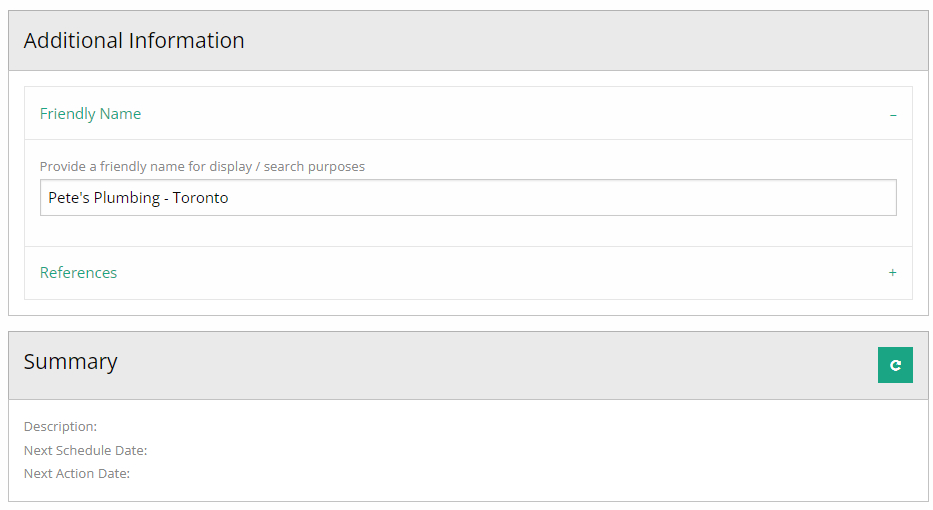This screenshot has height=510, width=933.
Task: Click the Next Action Date: label
Action: pos(77,474)
